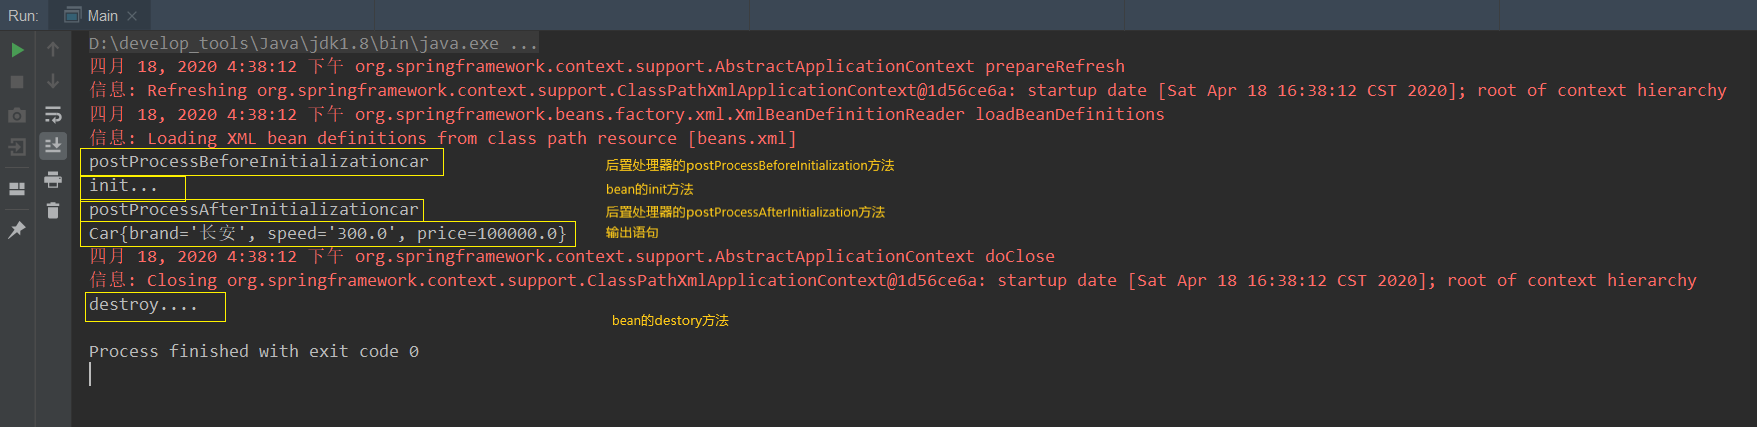Click the Process finished with exit code line
The image size is (1757, 427).
tap(253, 352)
